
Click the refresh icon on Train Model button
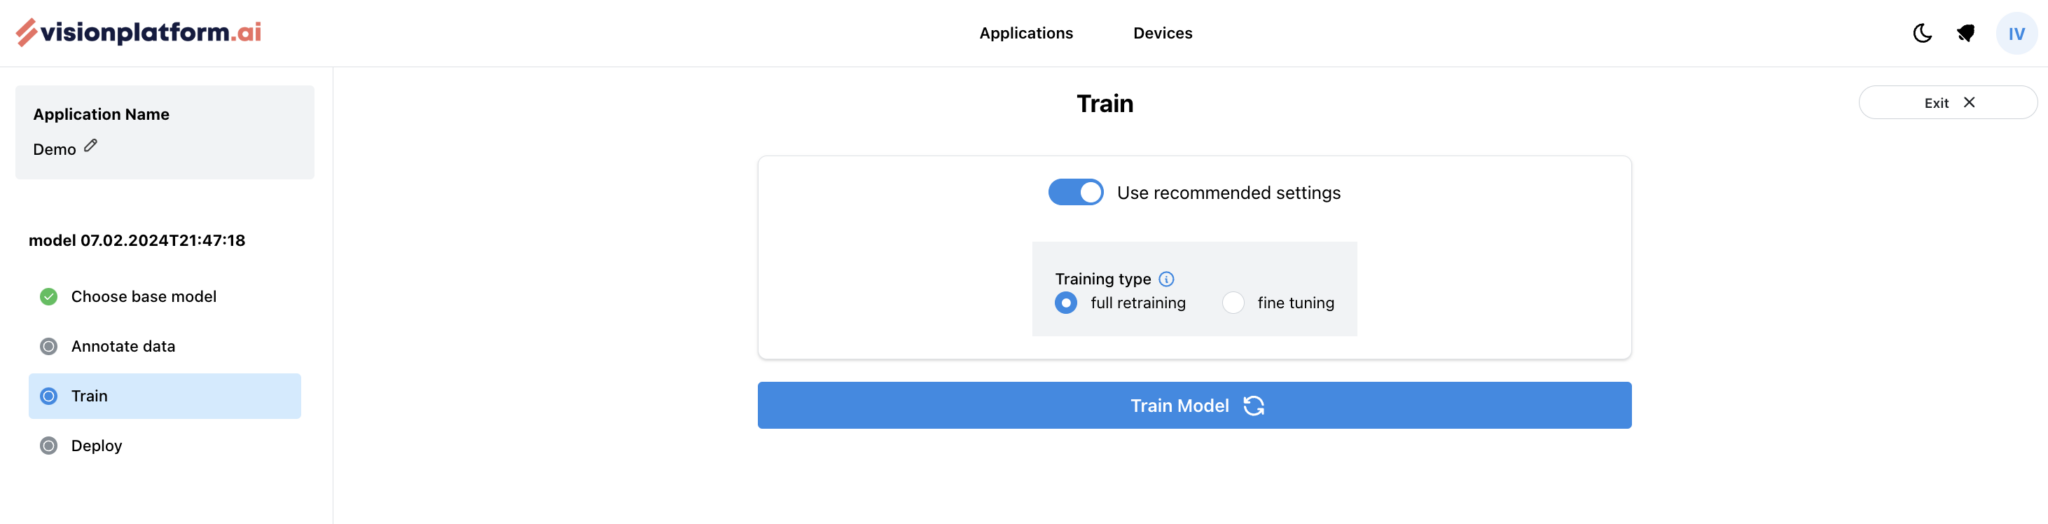[1254, 405]
